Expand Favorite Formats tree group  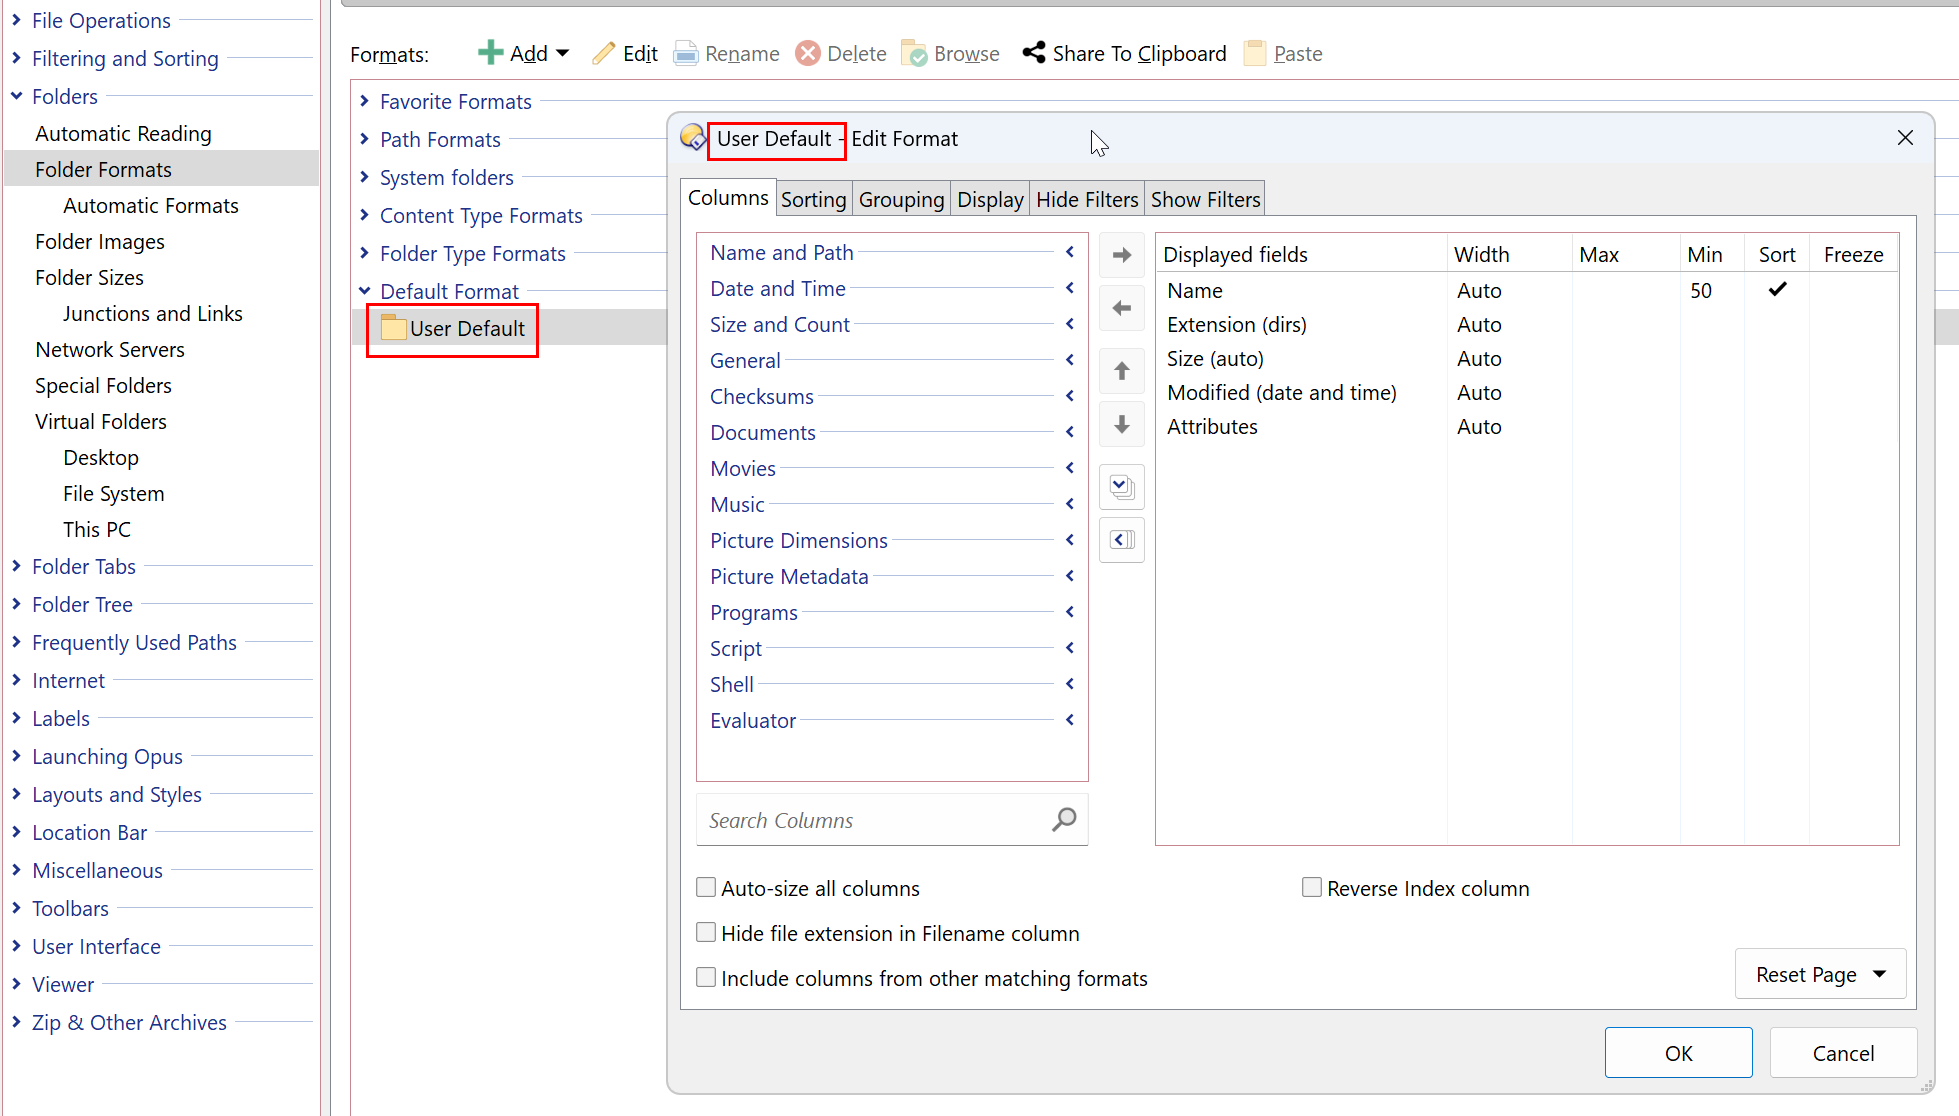point(364,101)
